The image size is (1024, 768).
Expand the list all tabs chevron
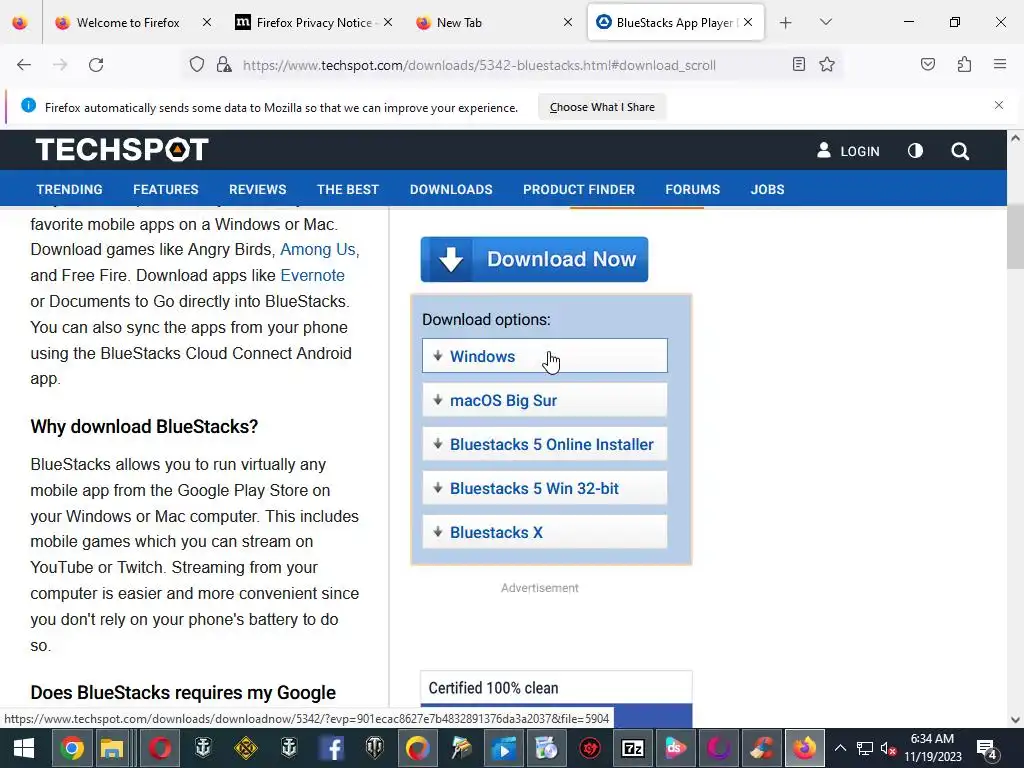825,22
